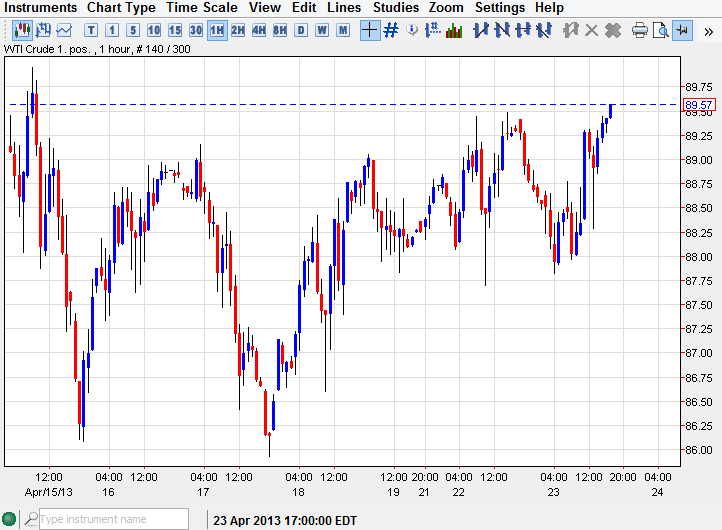722x530 pixels.
Task: Open the Studies menu
Action: [x=395, y=8]
